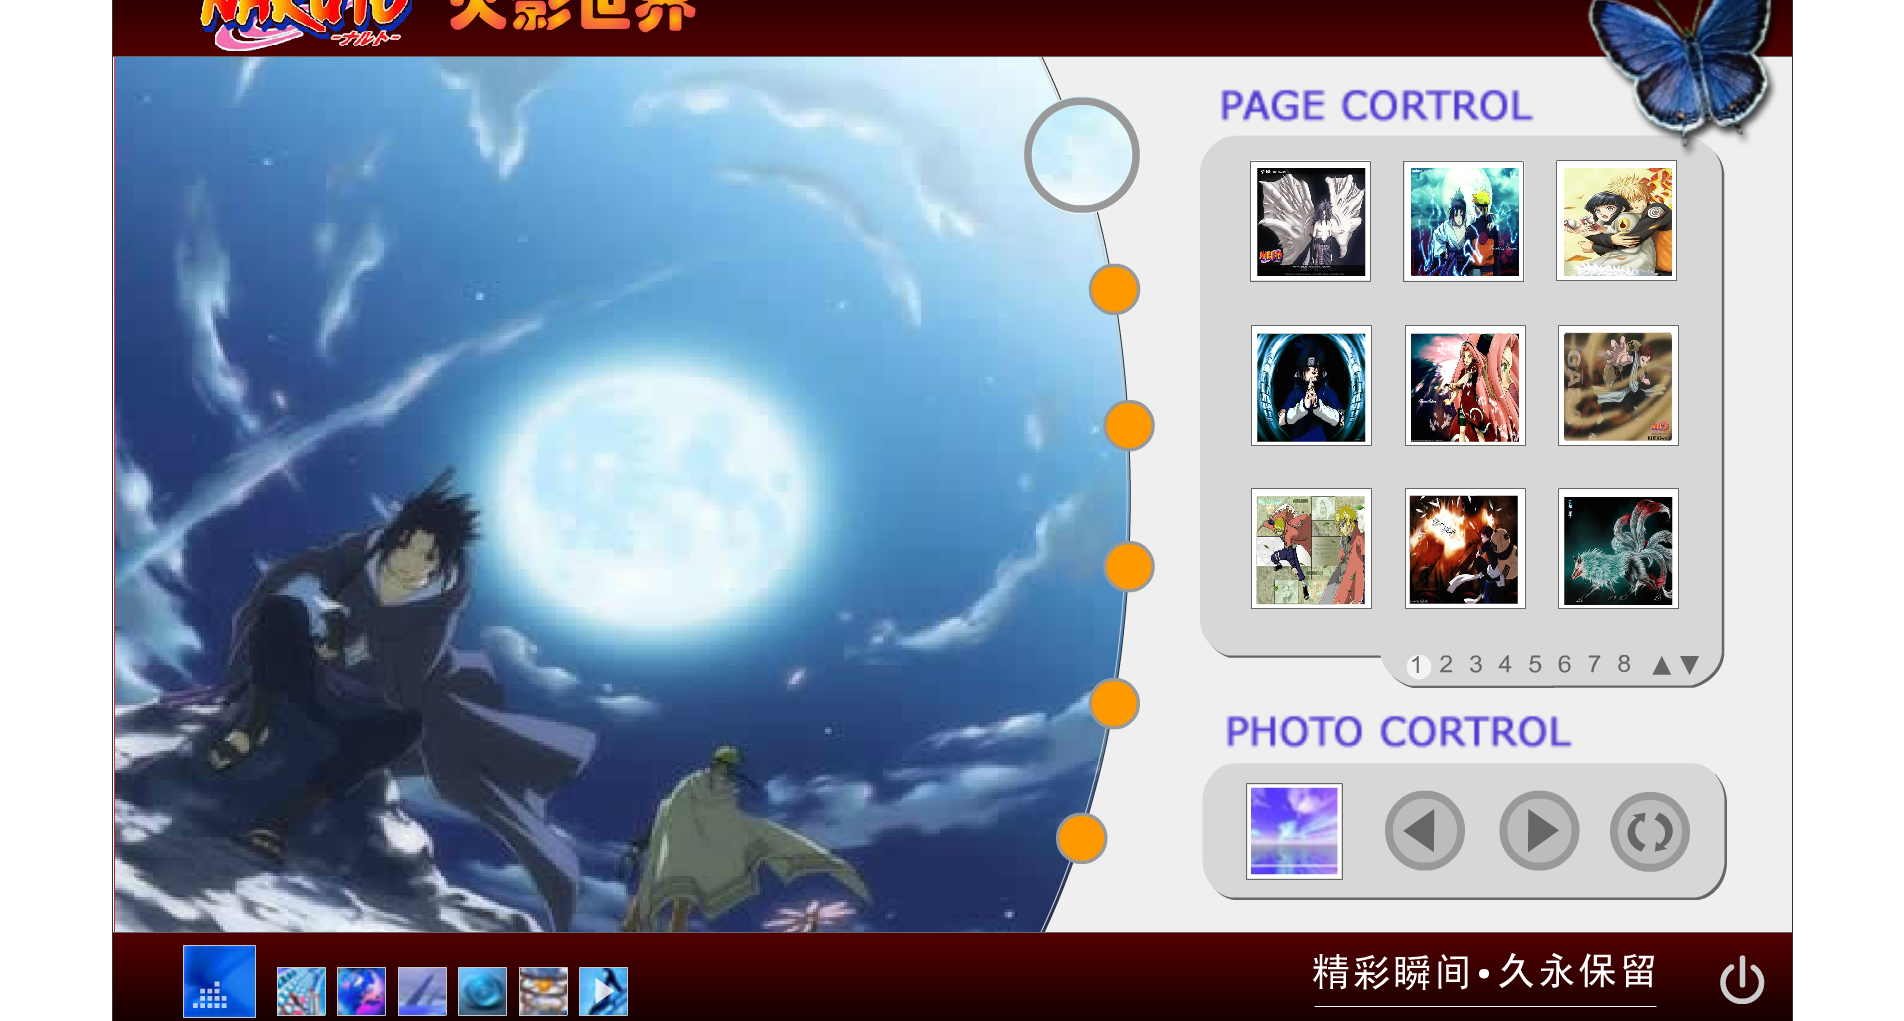
Task: Click the second orange dot on the arc
Action: [1129, 425]
